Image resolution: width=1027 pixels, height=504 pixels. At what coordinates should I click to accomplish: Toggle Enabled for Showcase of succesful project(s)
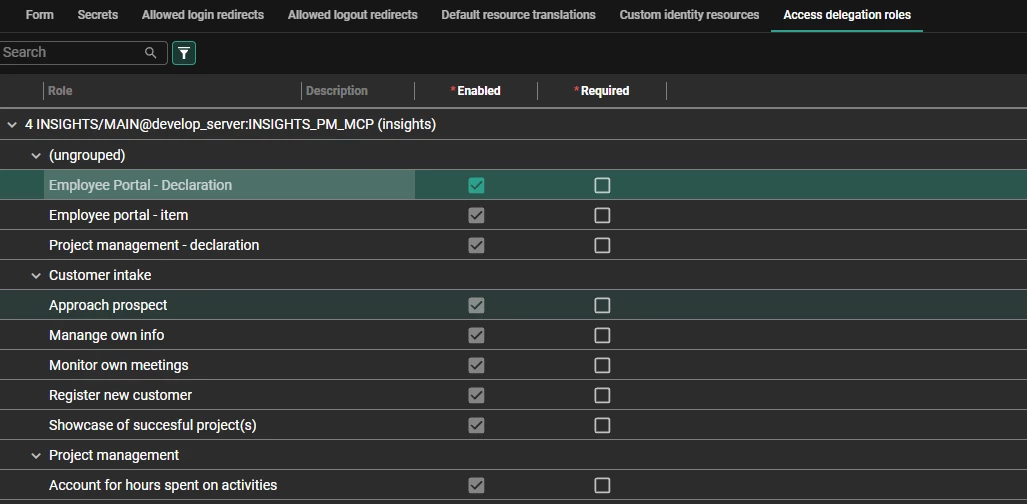(476, 426)
